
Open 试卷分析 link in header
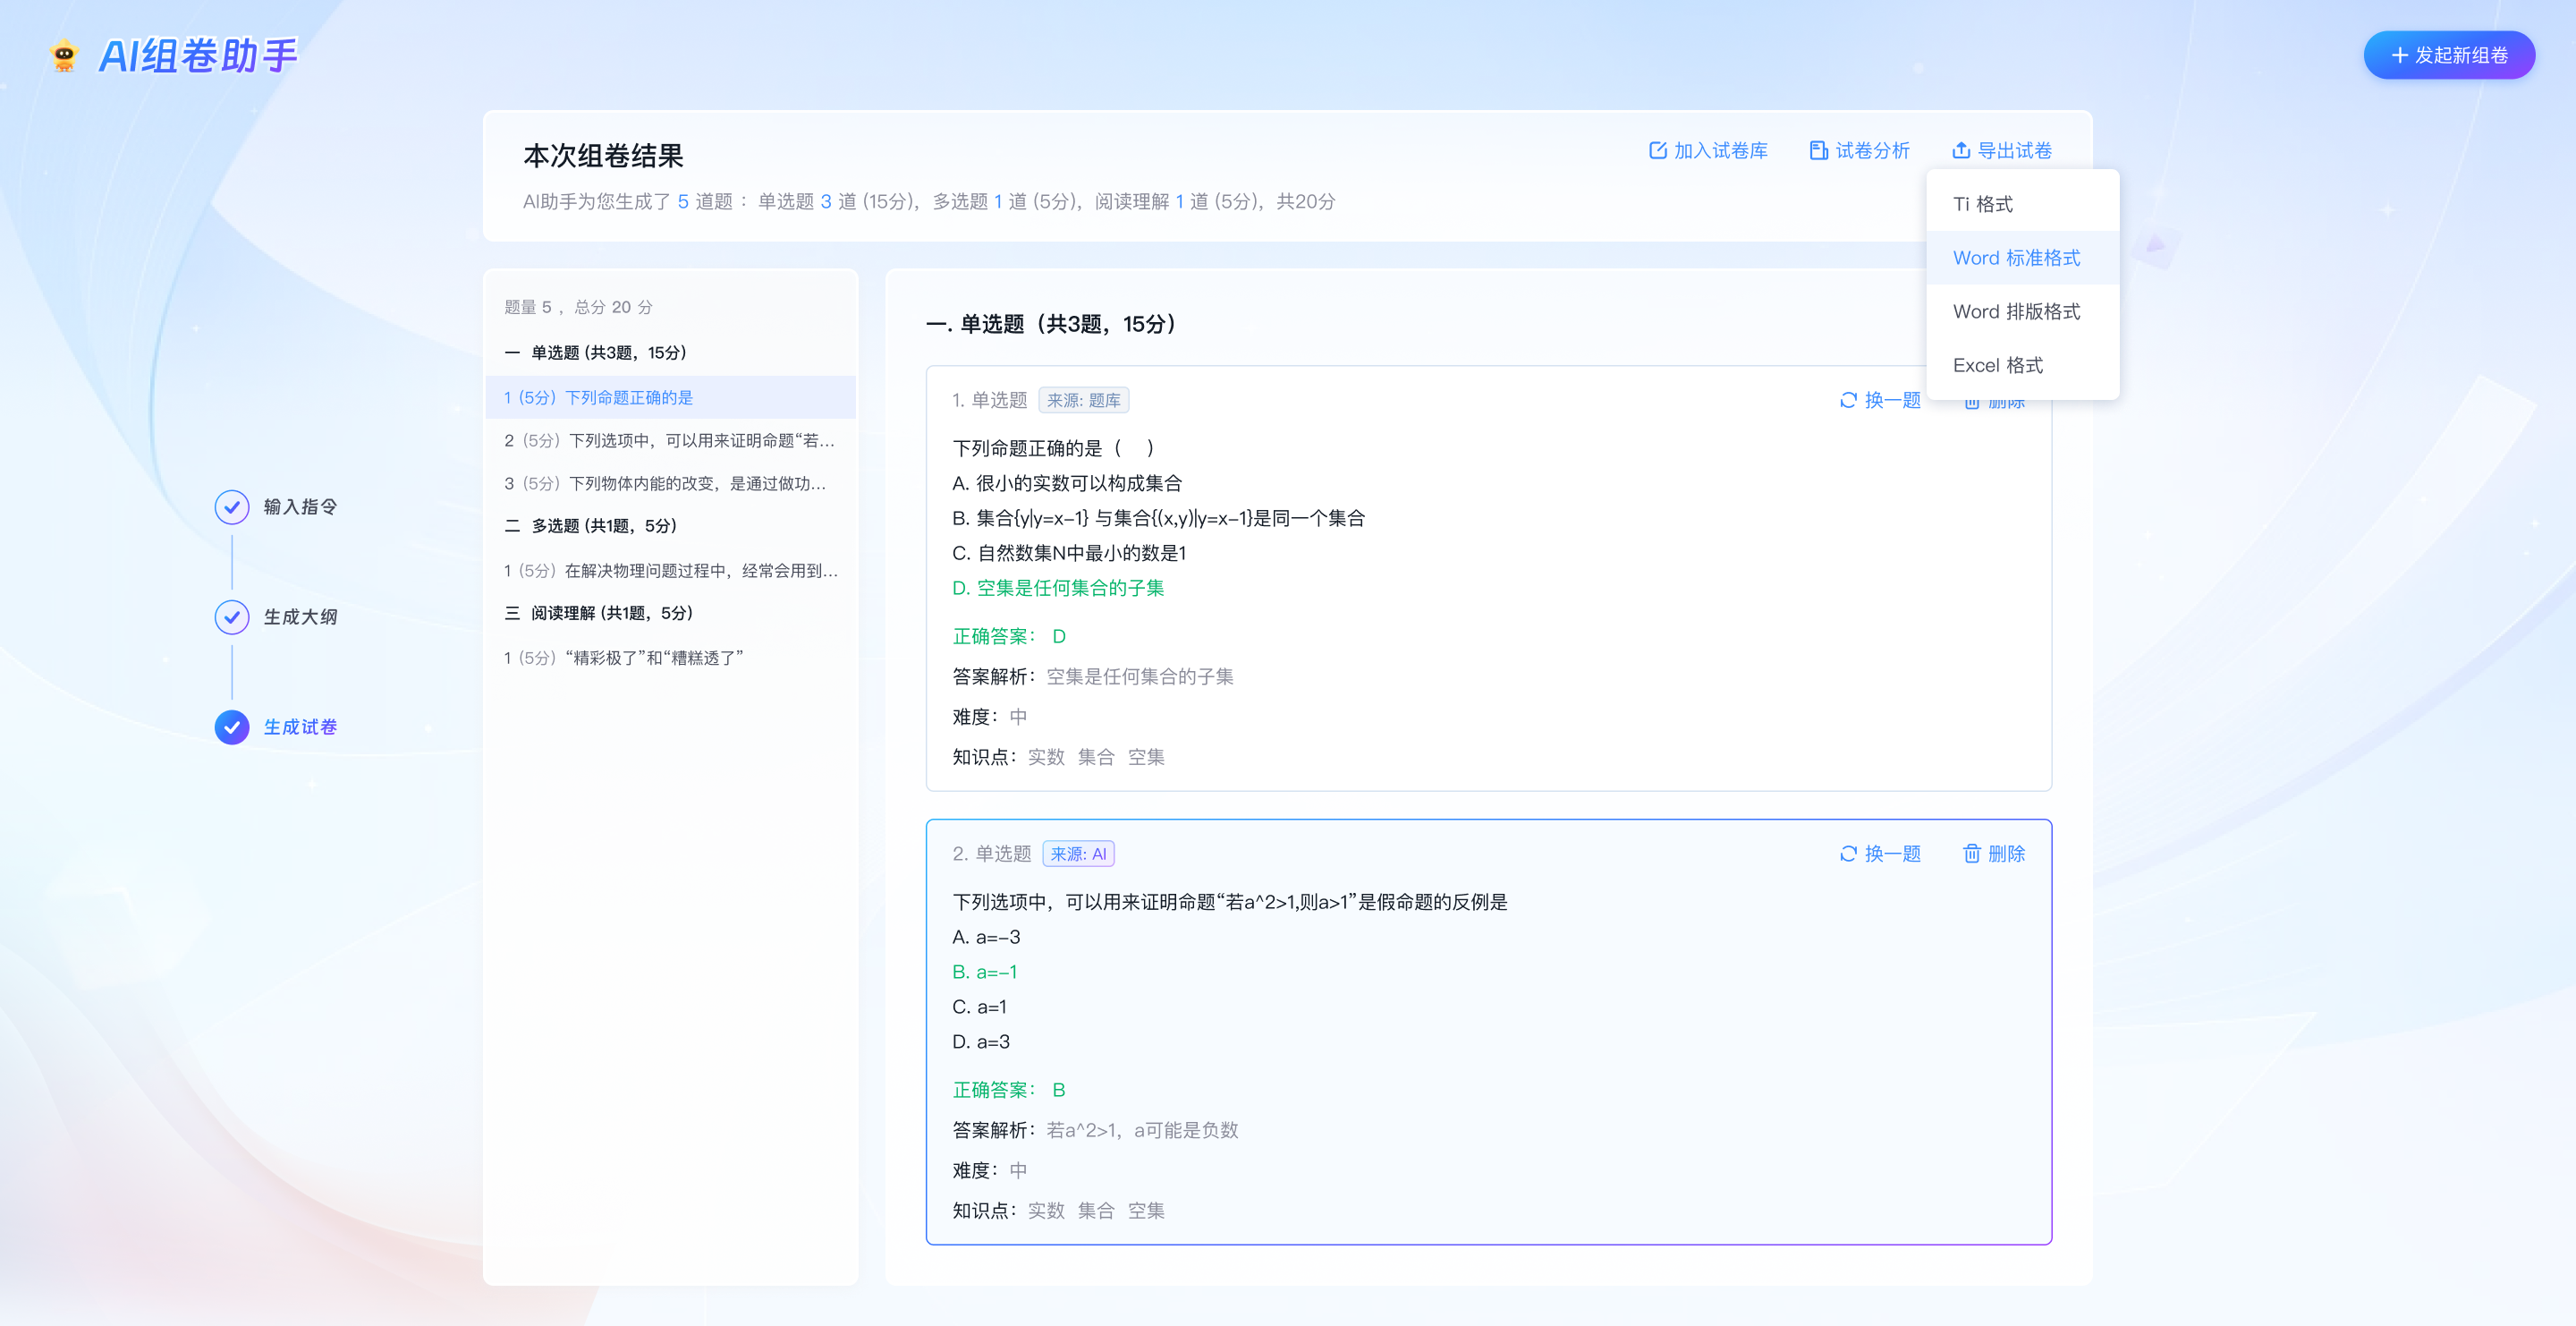pyautogui.click(x=1871, y=150)
